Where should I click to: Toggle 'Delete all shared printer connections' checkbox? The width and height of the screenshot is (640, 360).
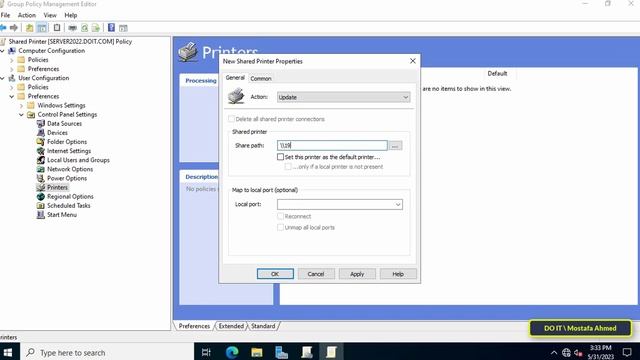point(231,119)
